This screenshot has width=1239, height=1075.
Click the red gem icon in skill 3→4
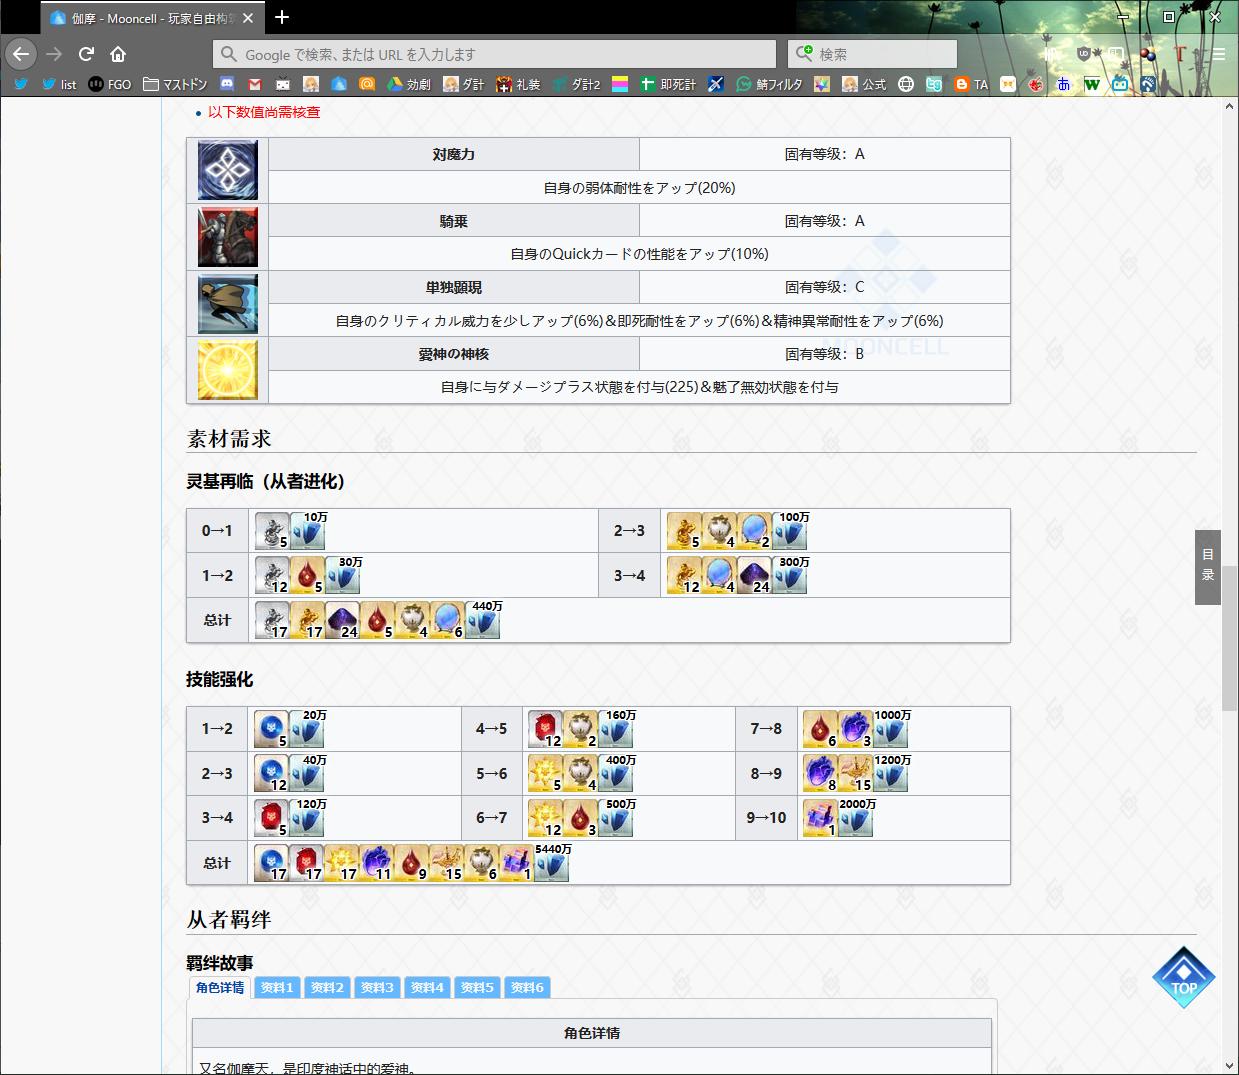click(x=271, y=818)
